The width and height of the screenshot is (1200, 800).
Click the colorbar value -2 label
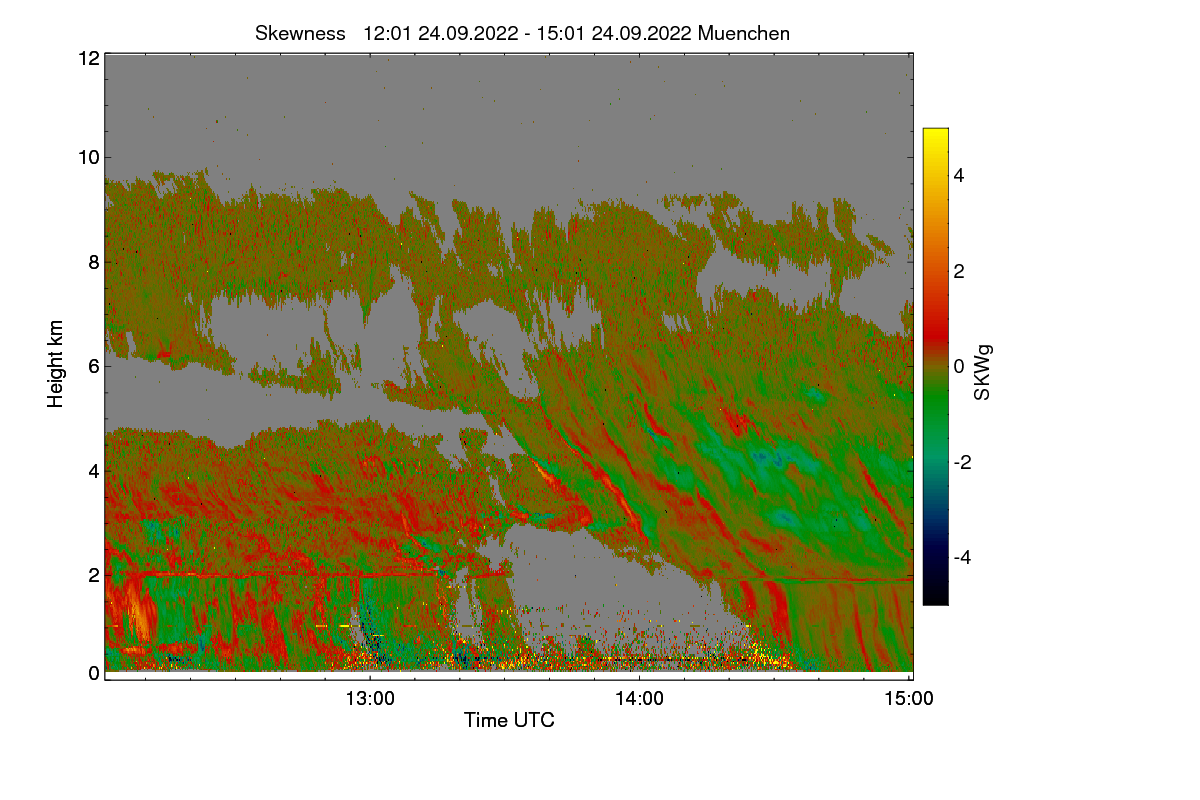tap(962, 462)
